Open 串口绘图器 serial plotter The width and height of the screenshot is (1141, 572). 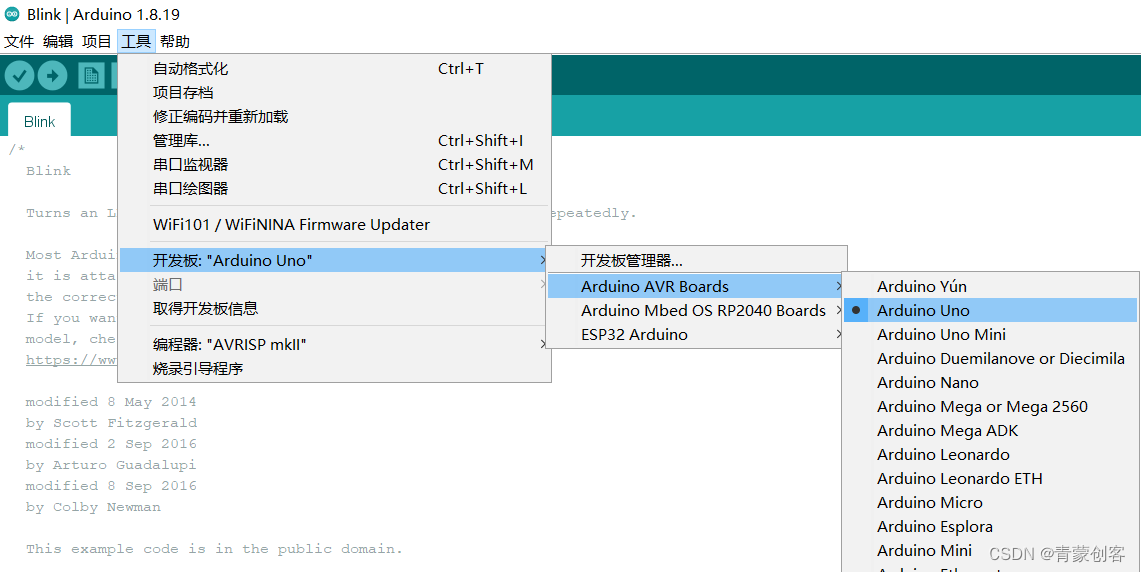334,188
